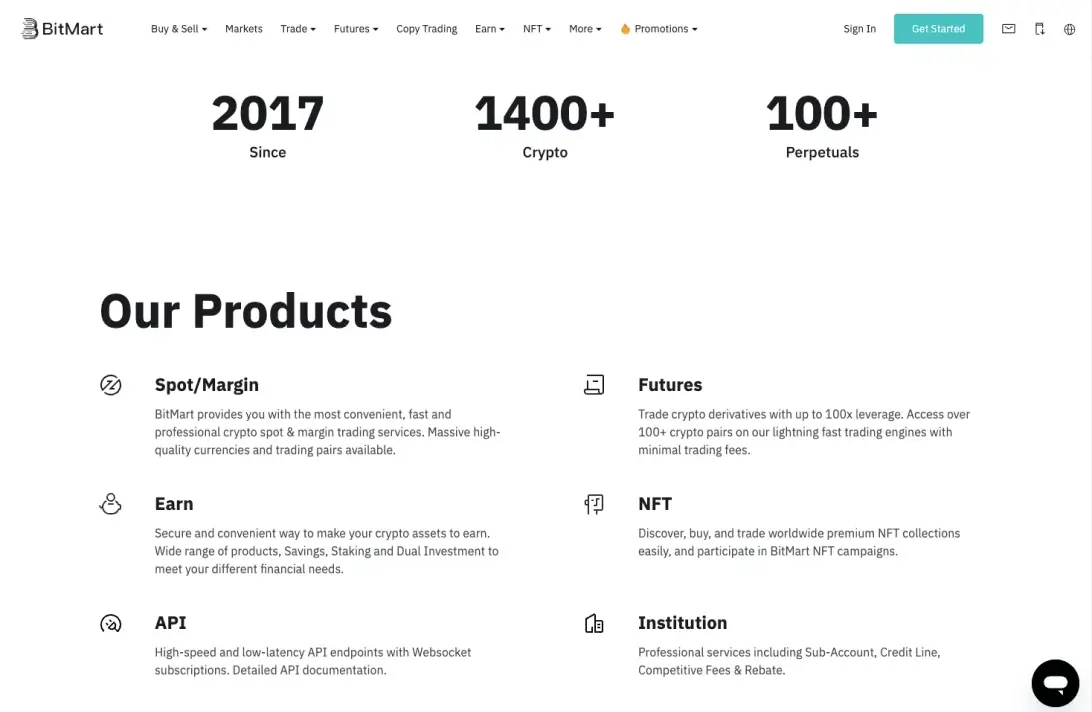
Task: Open the email contact icon
Action: (1008, 29)
